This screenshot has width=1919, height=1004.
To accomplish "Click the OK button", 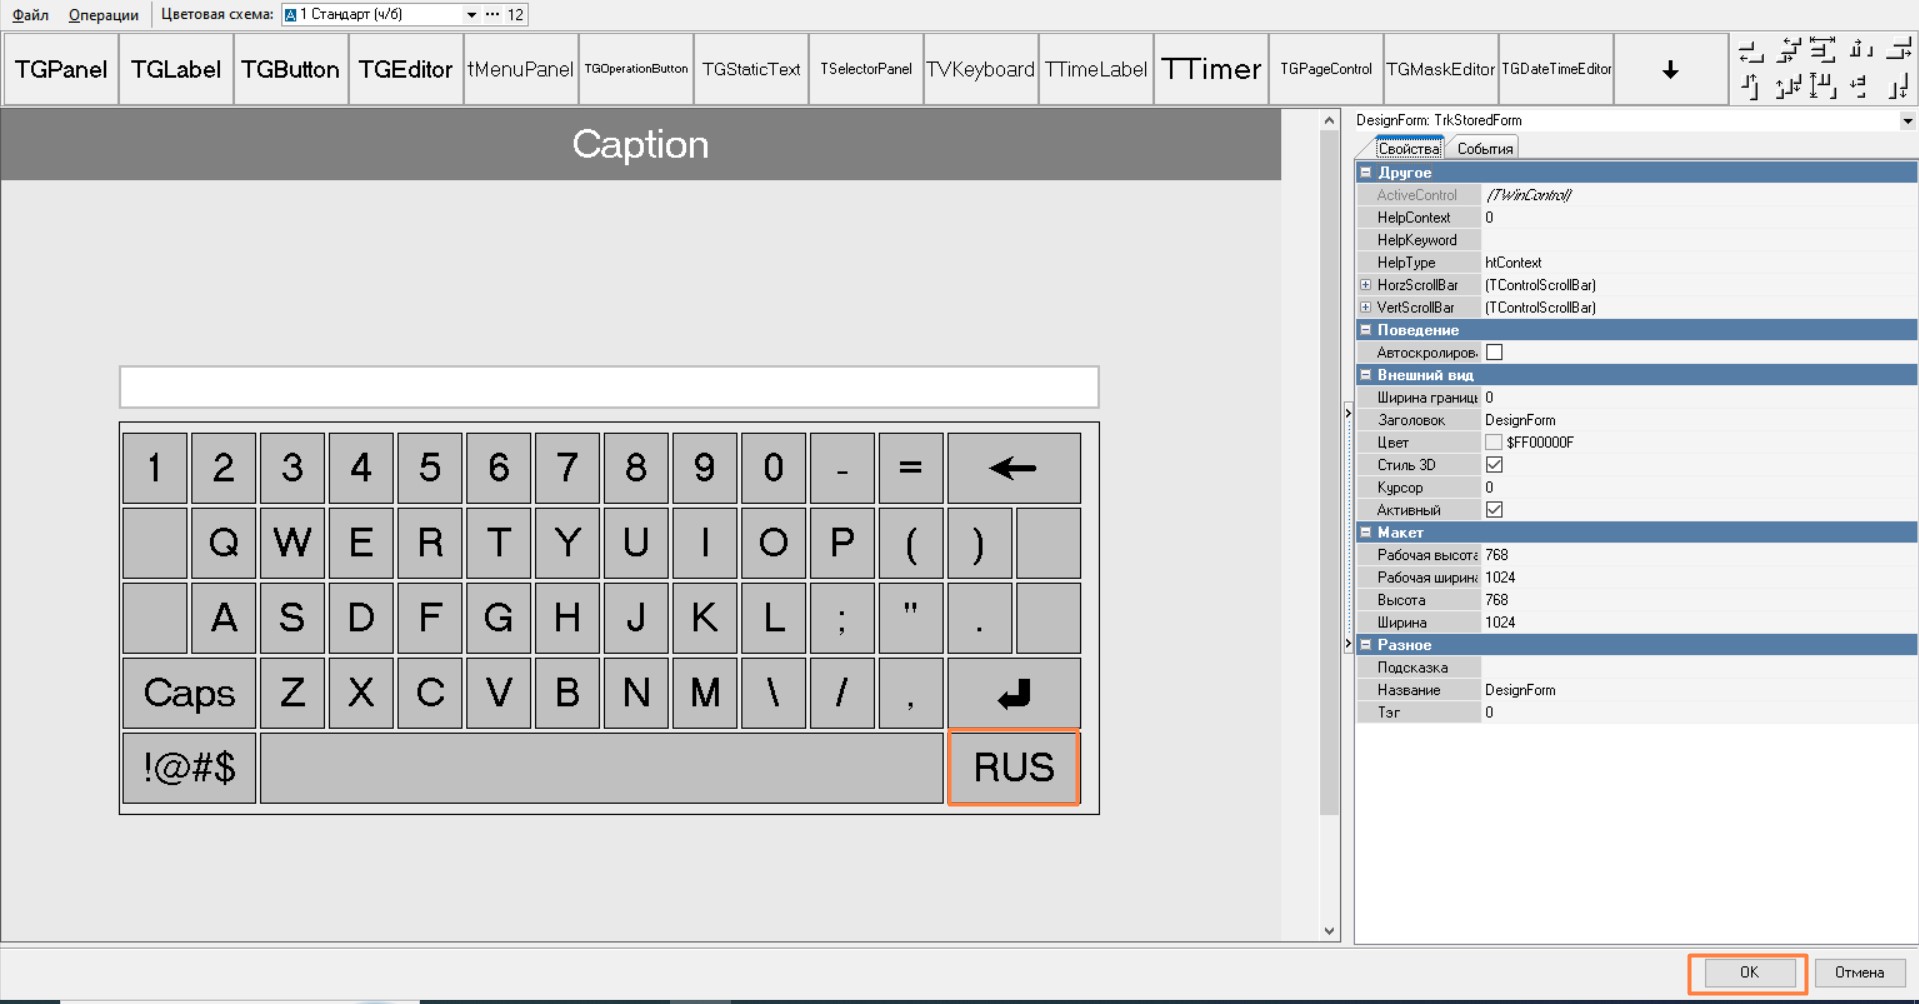I will pos(1748,972).
